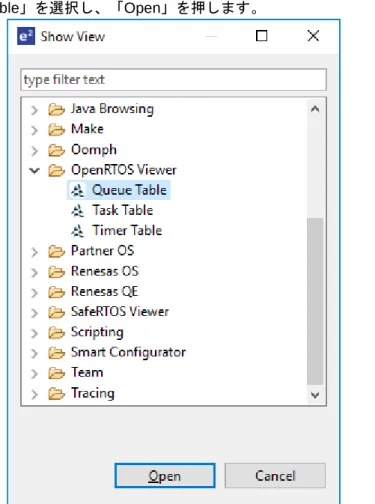
Task: Select the Task Table view icon
Action: click(77, 211)
